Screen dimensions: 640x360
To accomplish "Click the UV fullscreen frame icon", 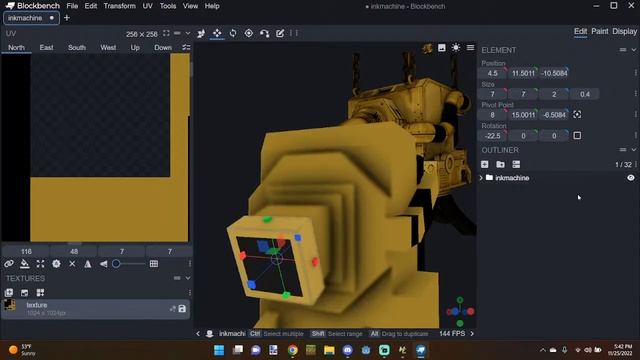I will pos(166,33).
